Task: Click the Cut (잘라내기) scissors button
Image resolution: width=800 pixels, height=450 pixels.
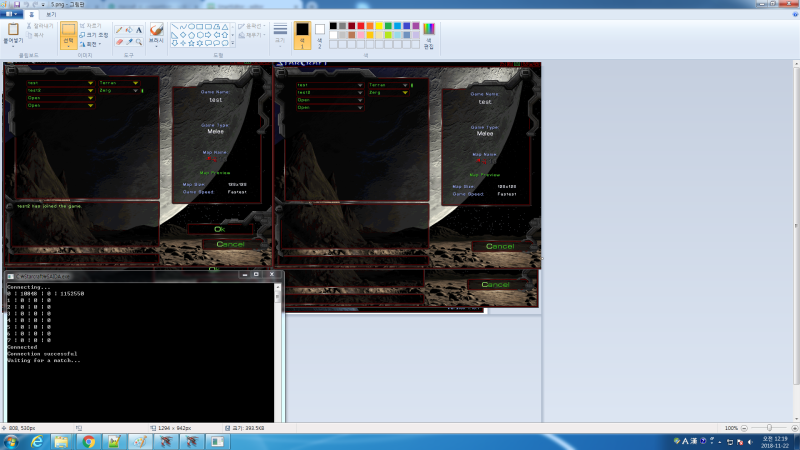Action: [39, 26]
